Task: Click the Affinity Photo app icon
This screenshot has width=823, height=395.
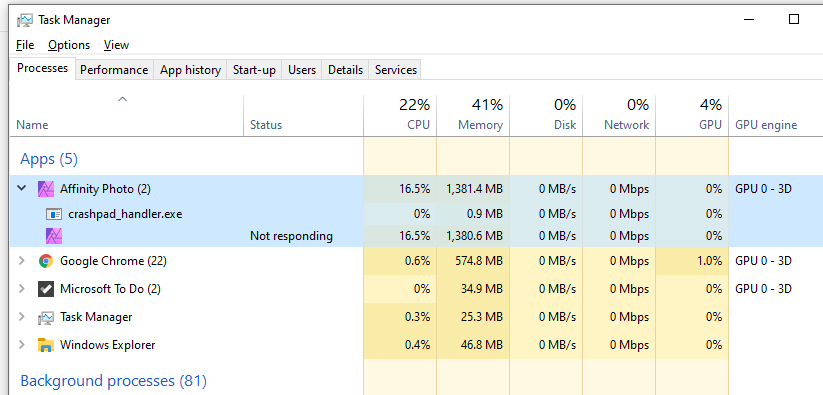Action: [46, 189]
